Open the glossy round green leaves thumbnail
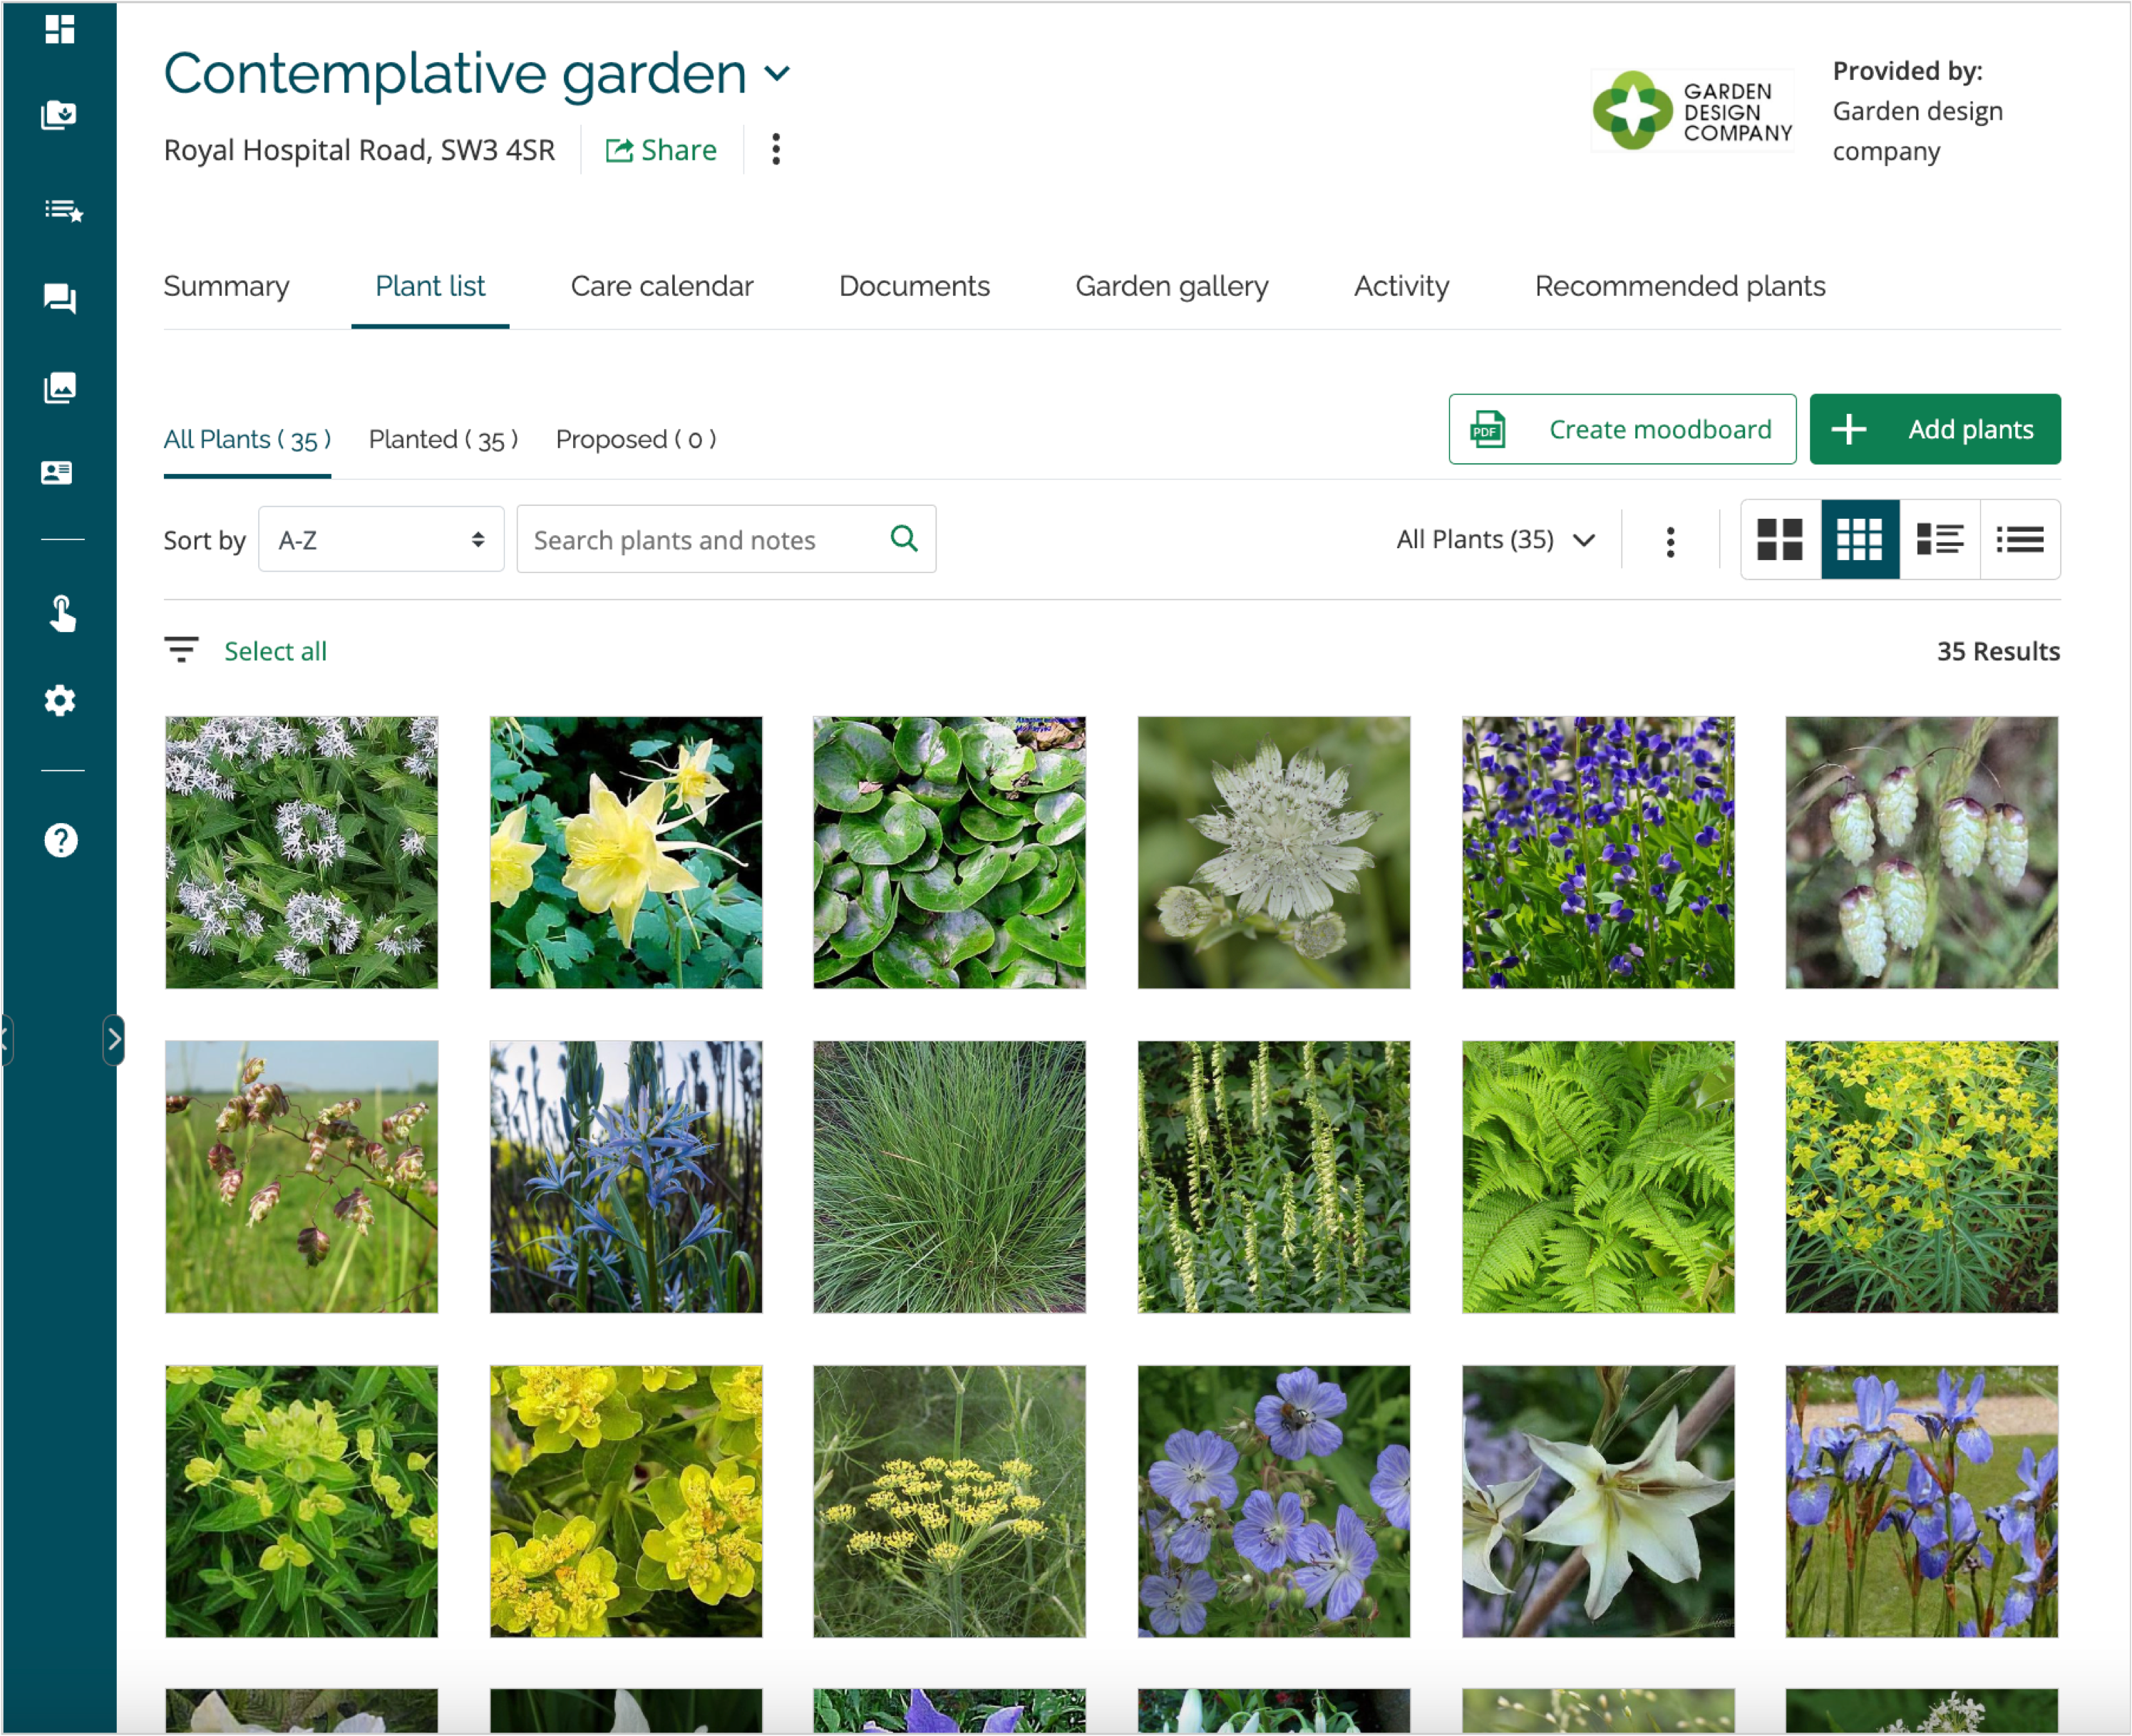 point(949,852)
